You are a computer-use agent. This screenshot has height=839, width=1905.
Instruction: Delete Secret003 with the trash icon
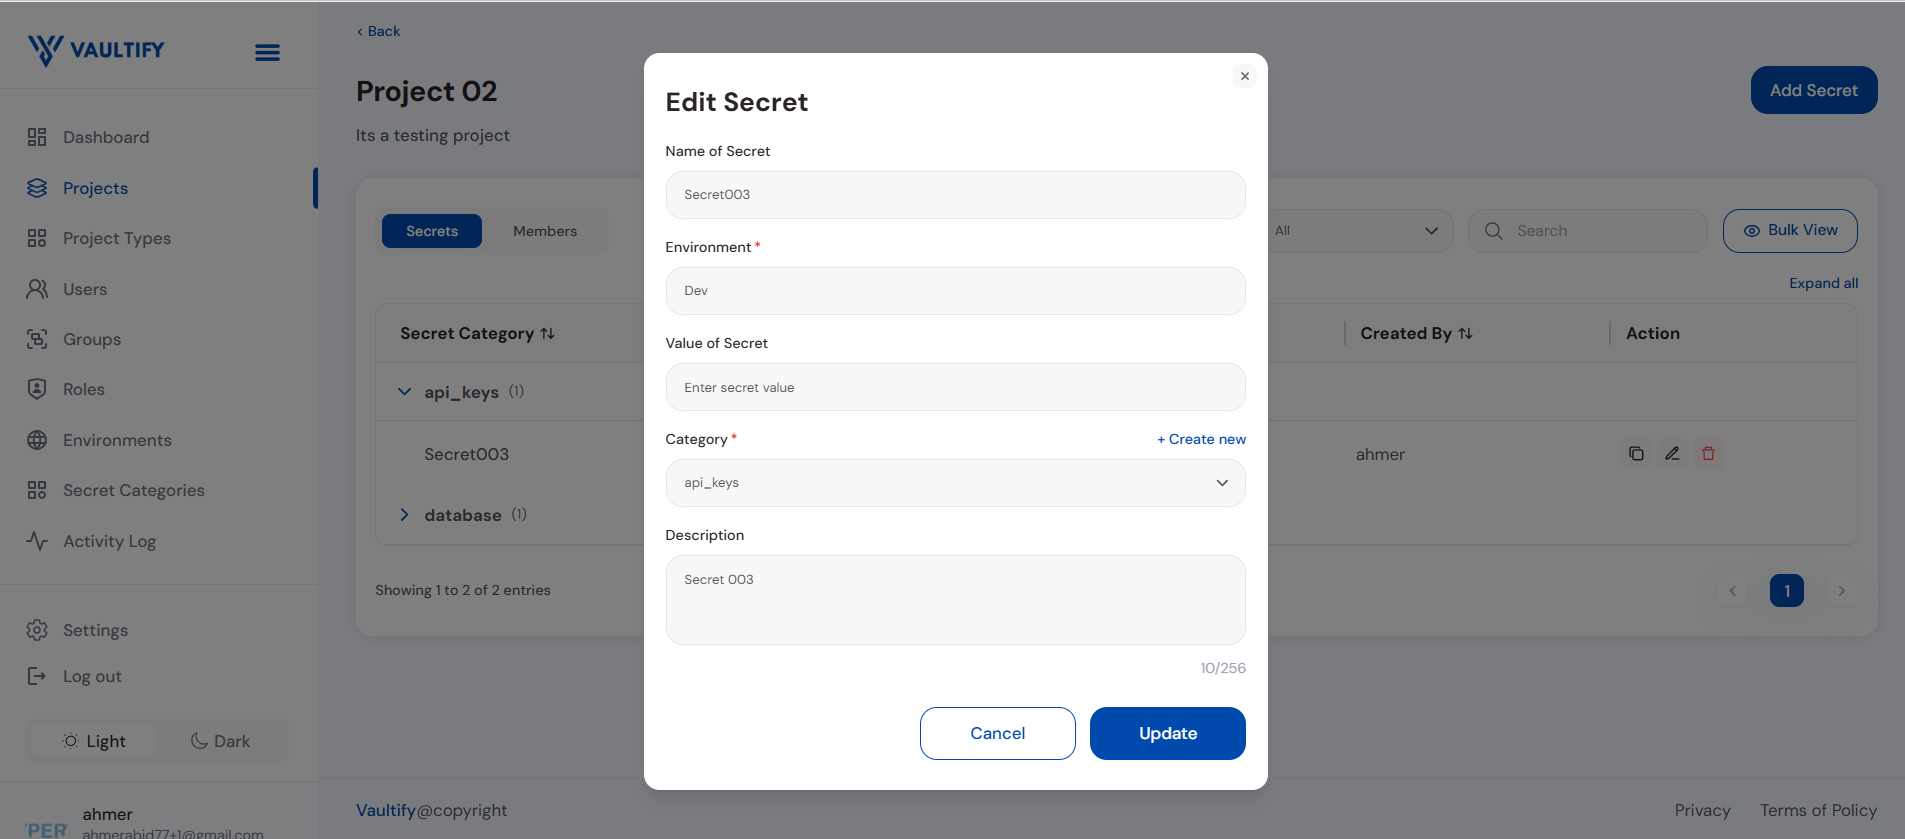pyautogui.click(x=1708, y=454)
